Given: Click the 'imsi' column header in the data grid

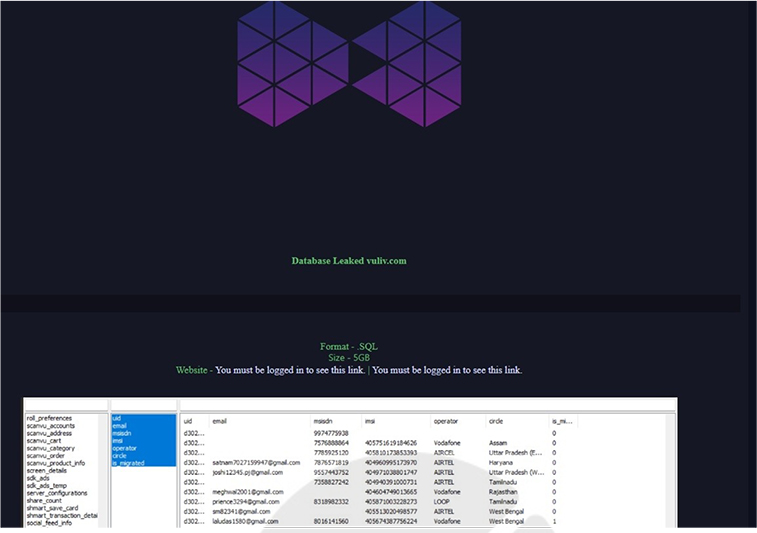Looking at the screenshot, I should 370,421.
